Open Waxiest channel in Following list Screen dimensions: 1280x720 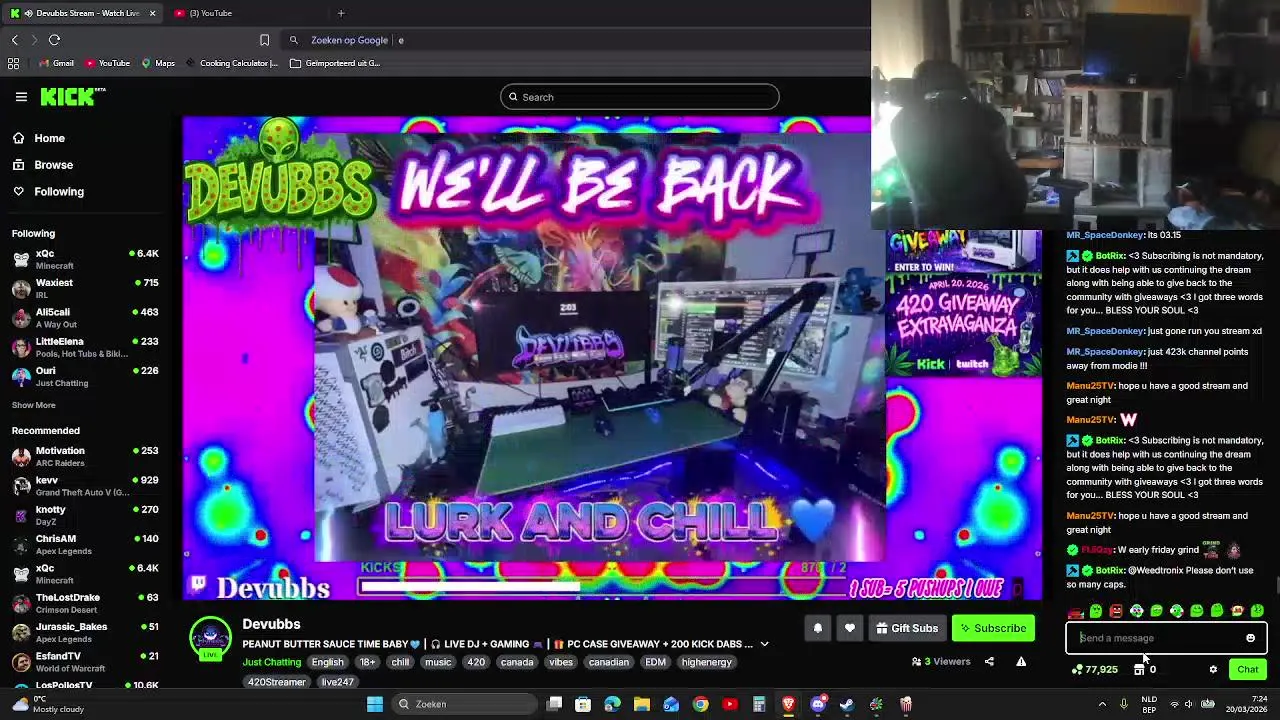85,289
